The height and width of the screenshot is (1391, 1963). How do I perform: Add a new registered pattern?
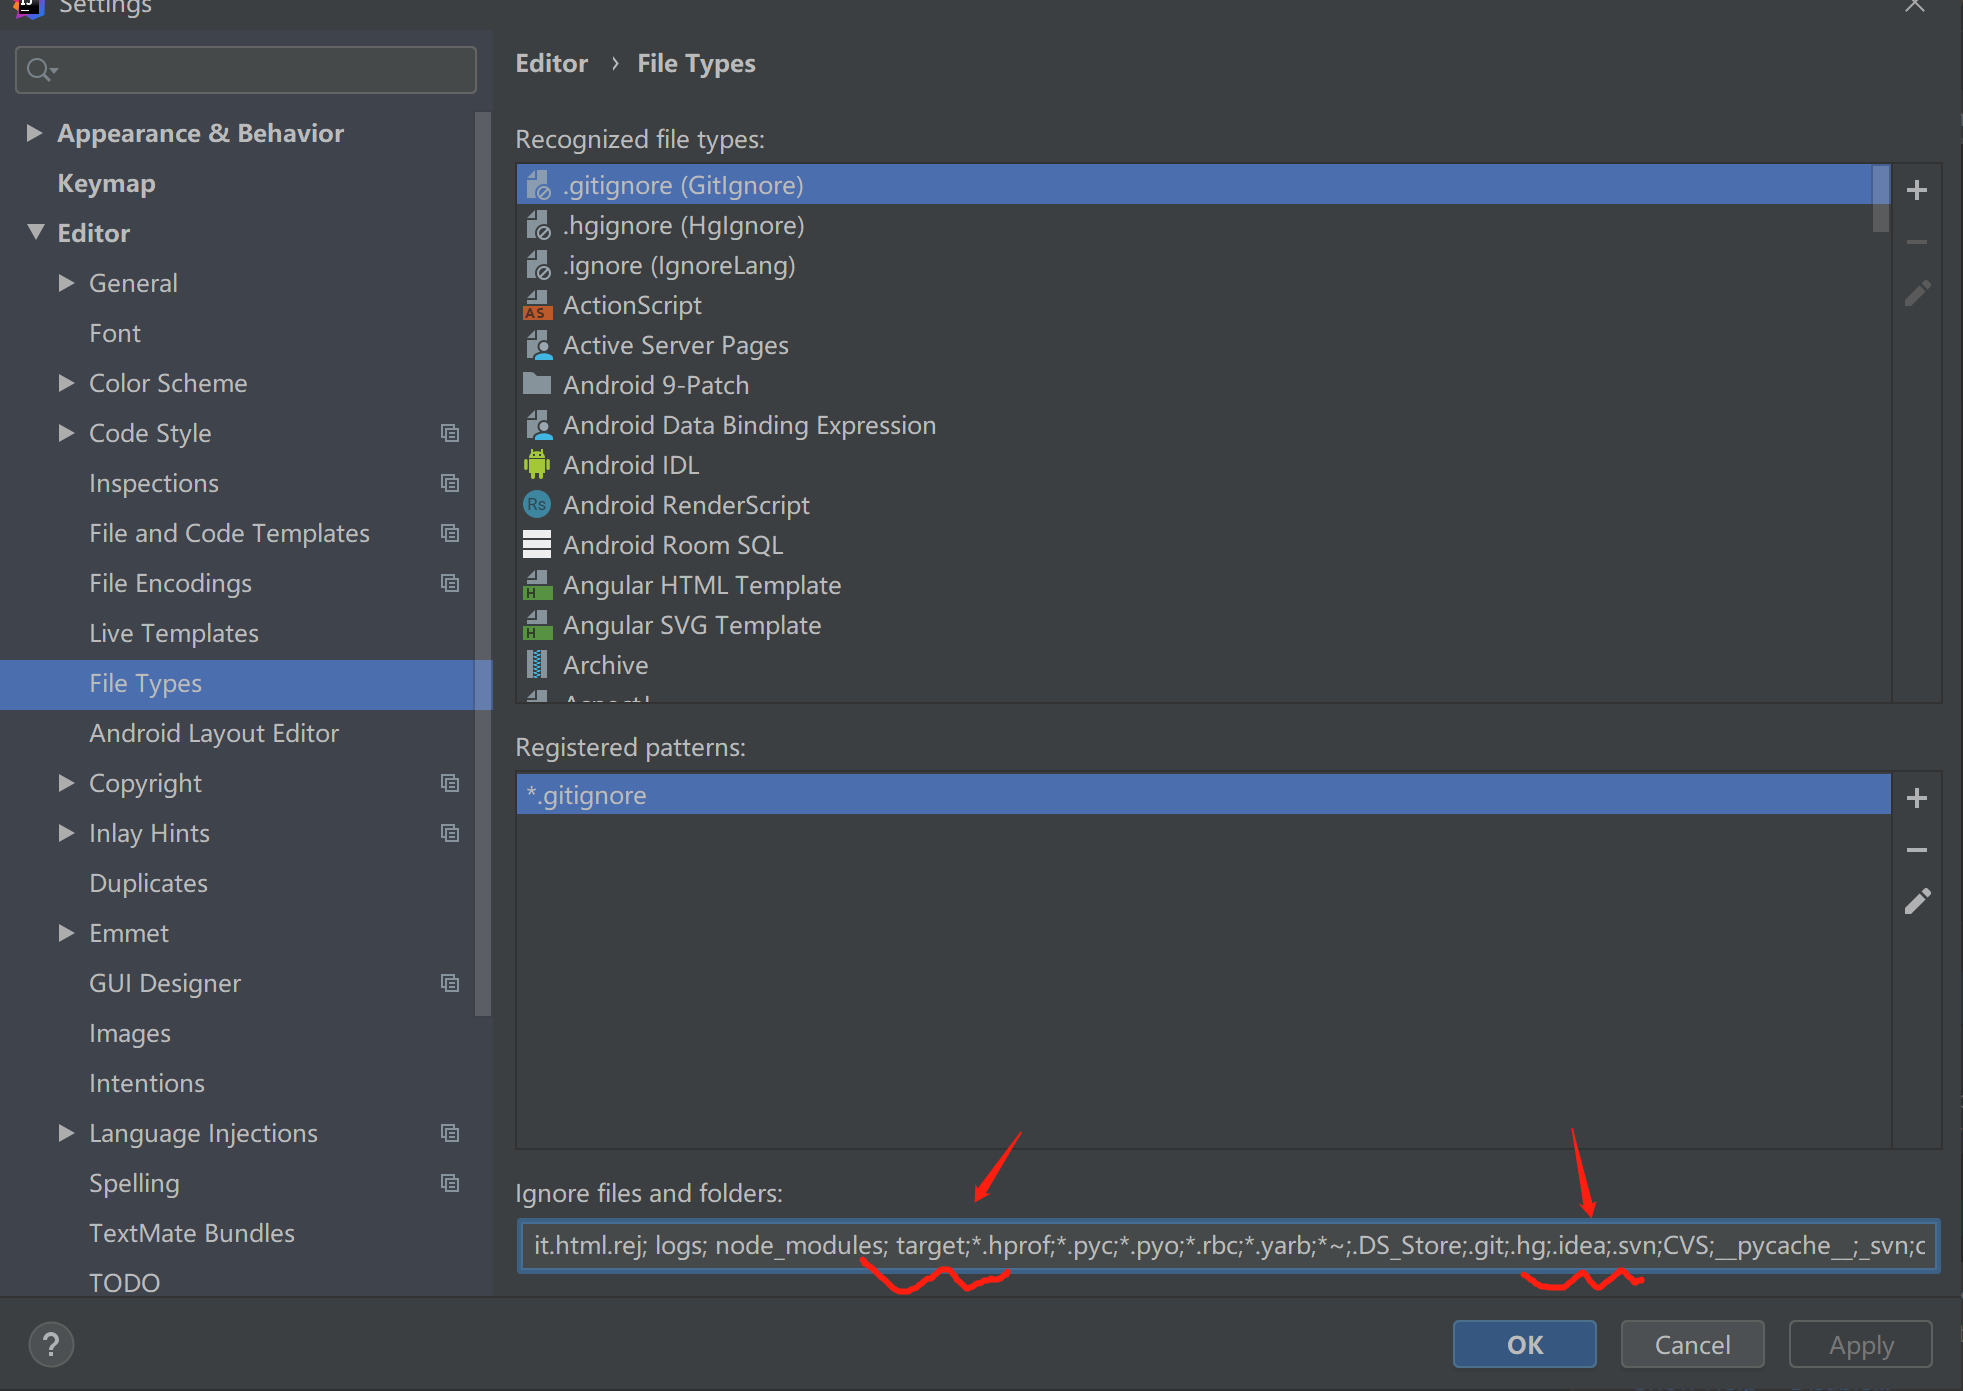pos(1917,797)
